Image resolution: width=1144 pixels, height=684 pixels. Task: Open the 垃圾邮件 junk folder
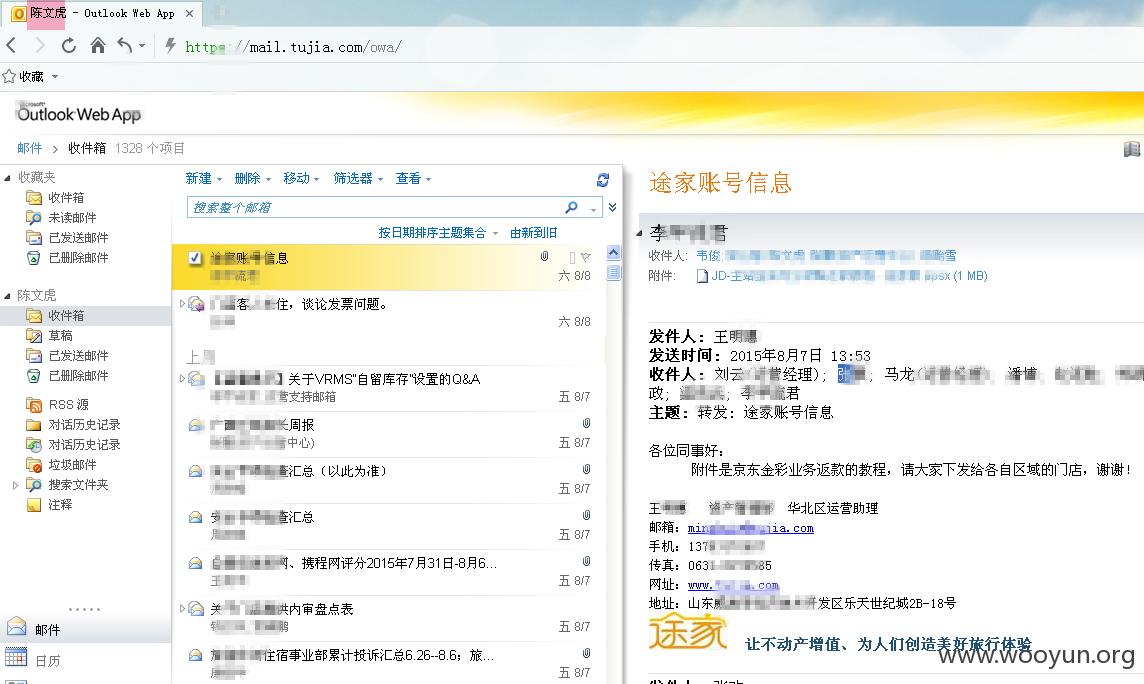point(72,465)
